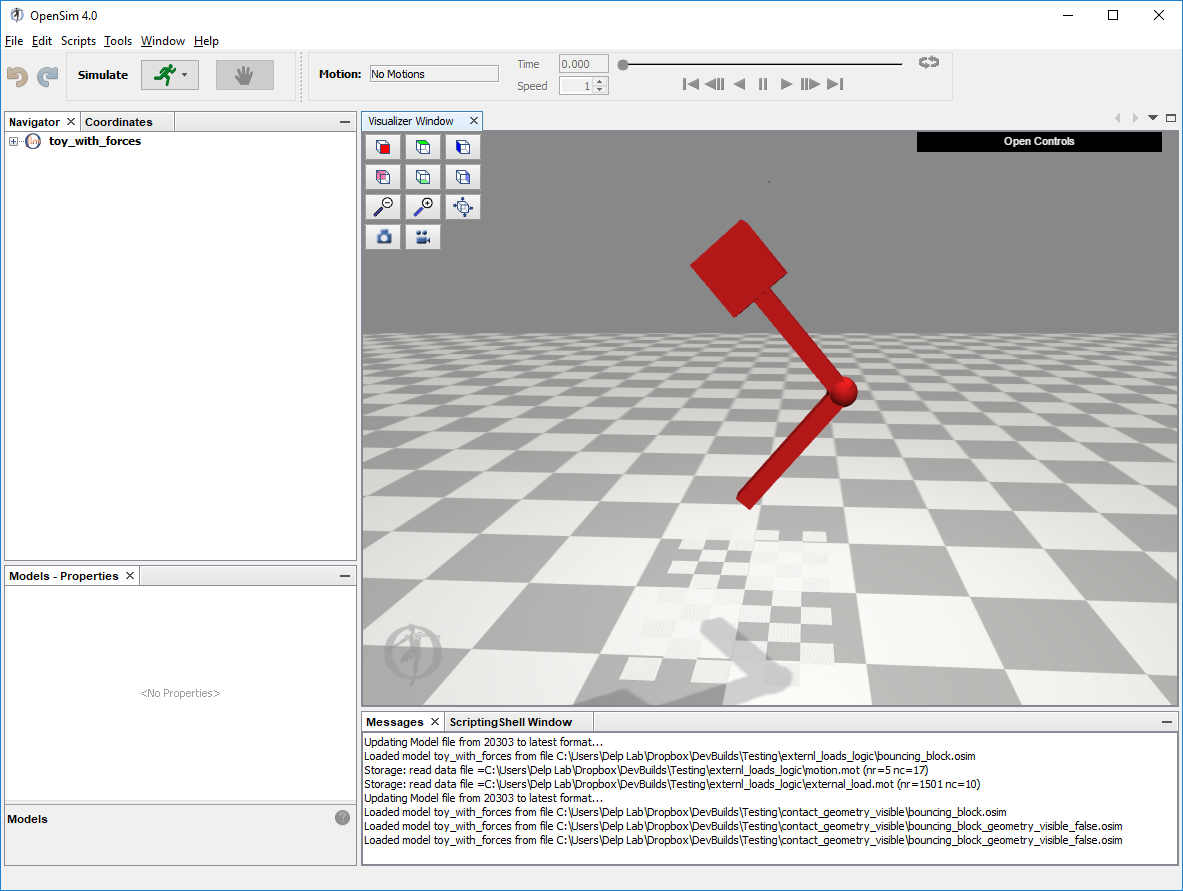The image size is (1183, 891).
Task: Click the running figure Simulate icon
Action: click(163, 74)
